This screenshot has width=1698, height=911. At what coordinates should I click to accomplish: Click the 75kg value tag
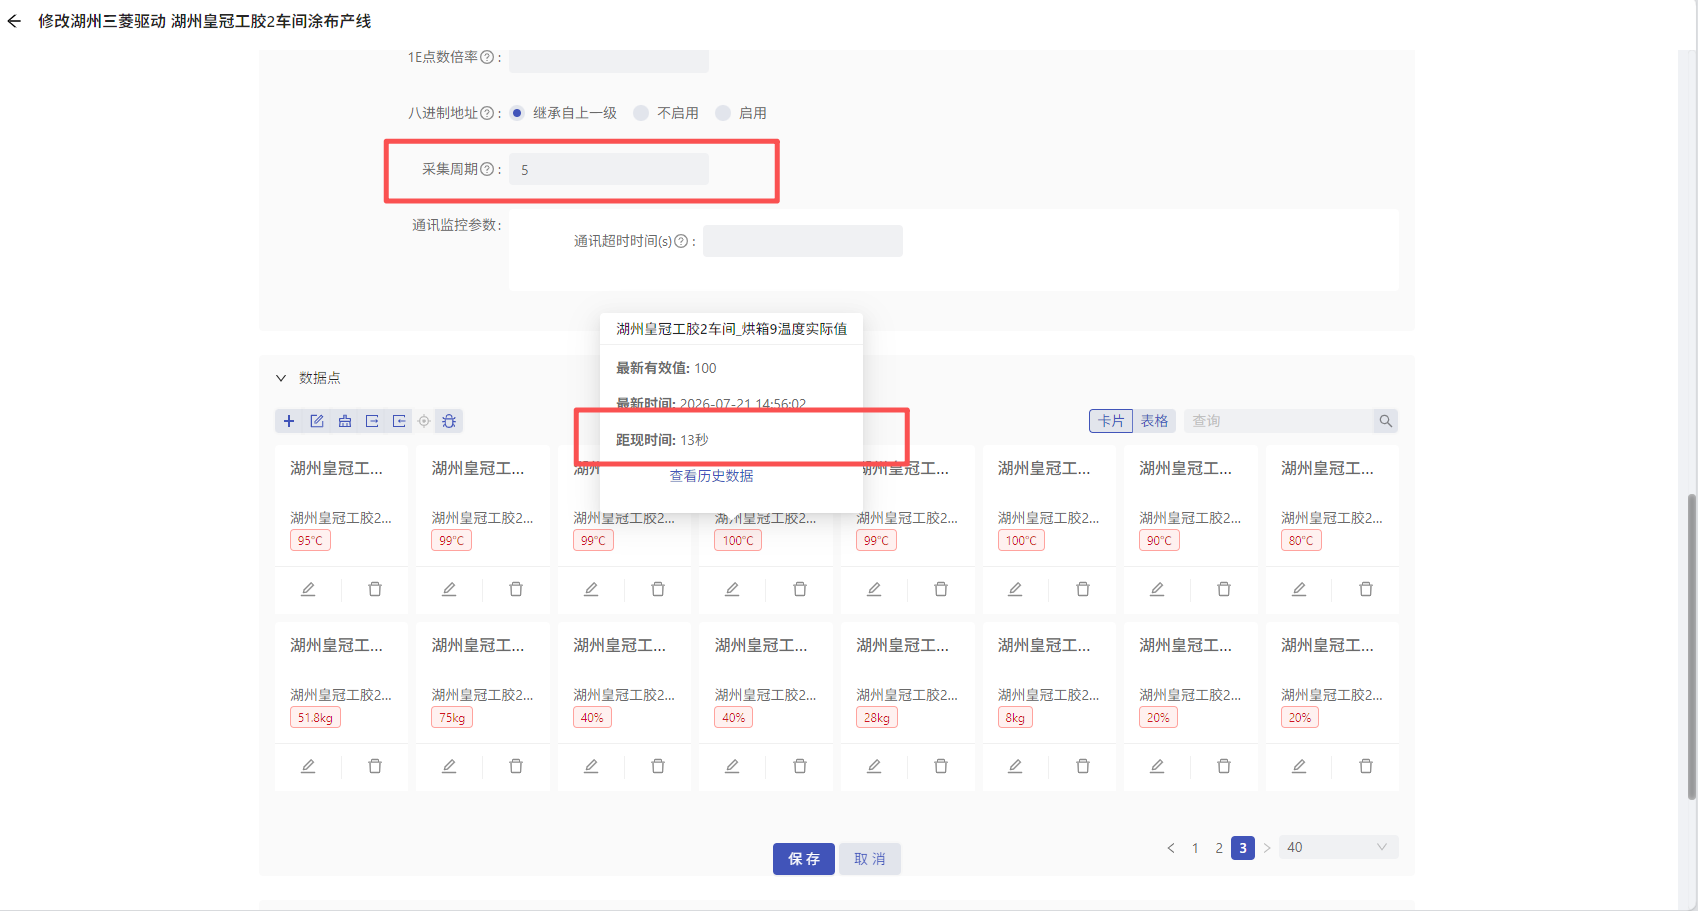[x=452, y=718]
